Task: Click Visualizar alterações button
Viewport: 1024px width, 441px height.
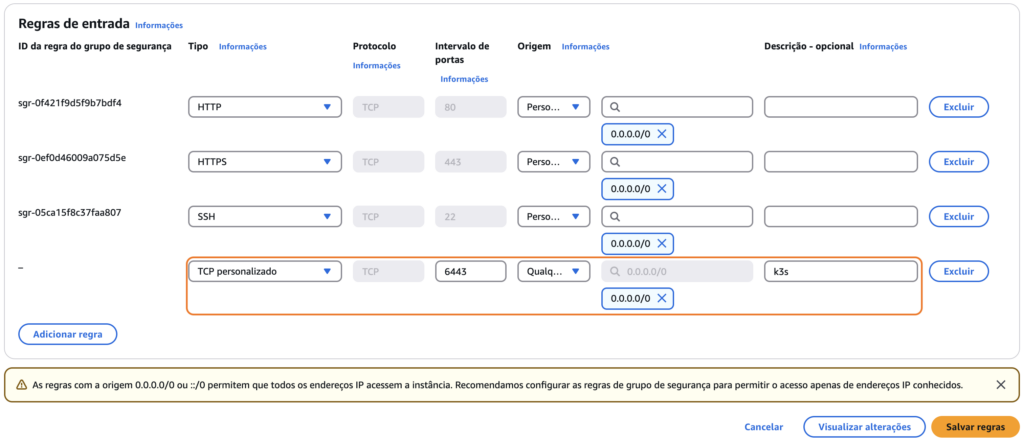Action: [x=864, y=427]
